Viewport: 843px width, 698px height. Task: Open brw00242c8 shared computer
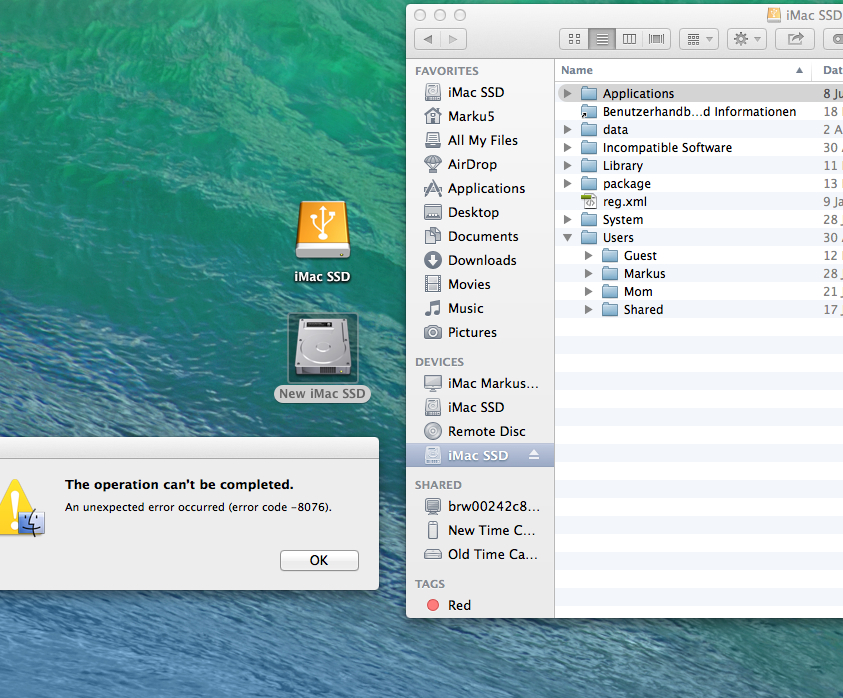480,506
